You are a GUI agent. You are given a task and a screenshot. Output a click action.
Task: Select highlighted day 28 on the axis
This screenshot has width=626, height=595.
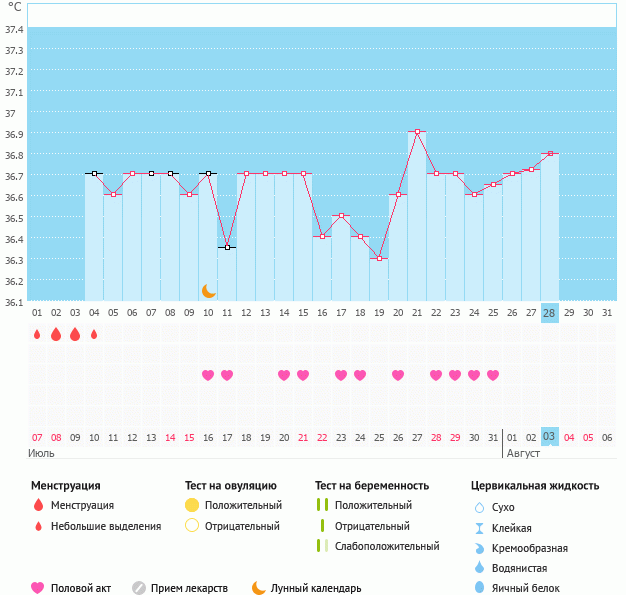pos(549,313)
